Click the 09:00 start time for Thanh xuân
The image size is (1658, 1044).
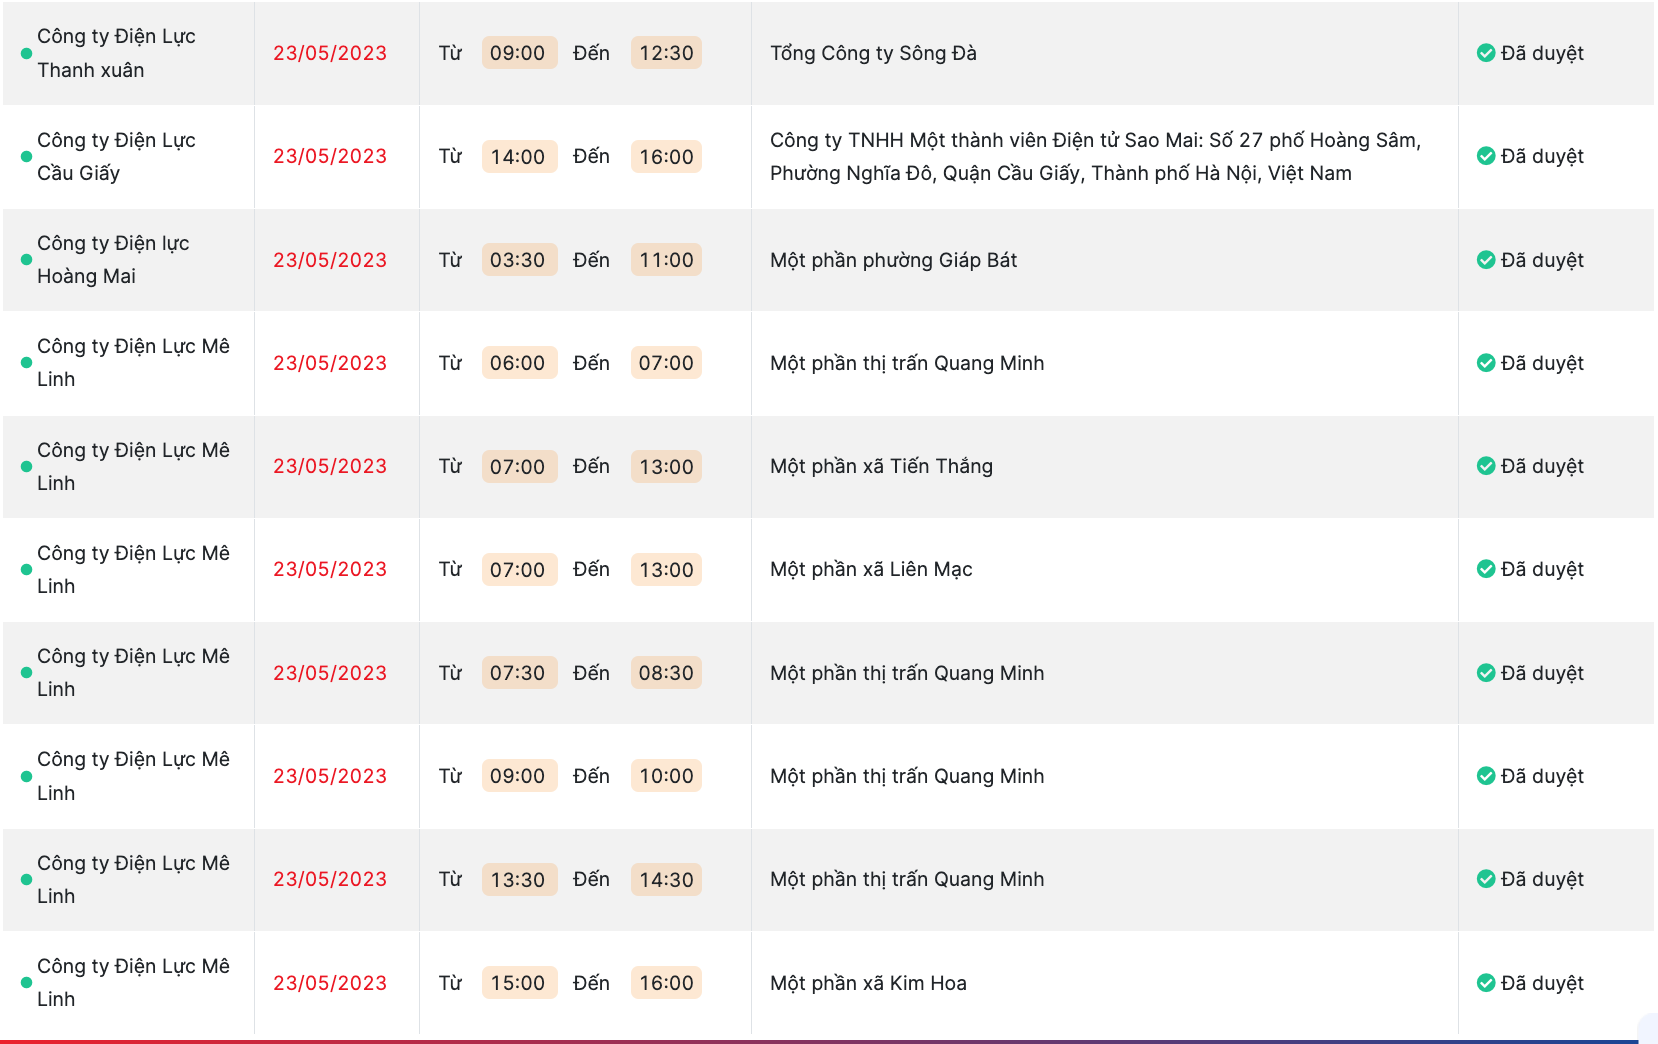click(518, 53)
